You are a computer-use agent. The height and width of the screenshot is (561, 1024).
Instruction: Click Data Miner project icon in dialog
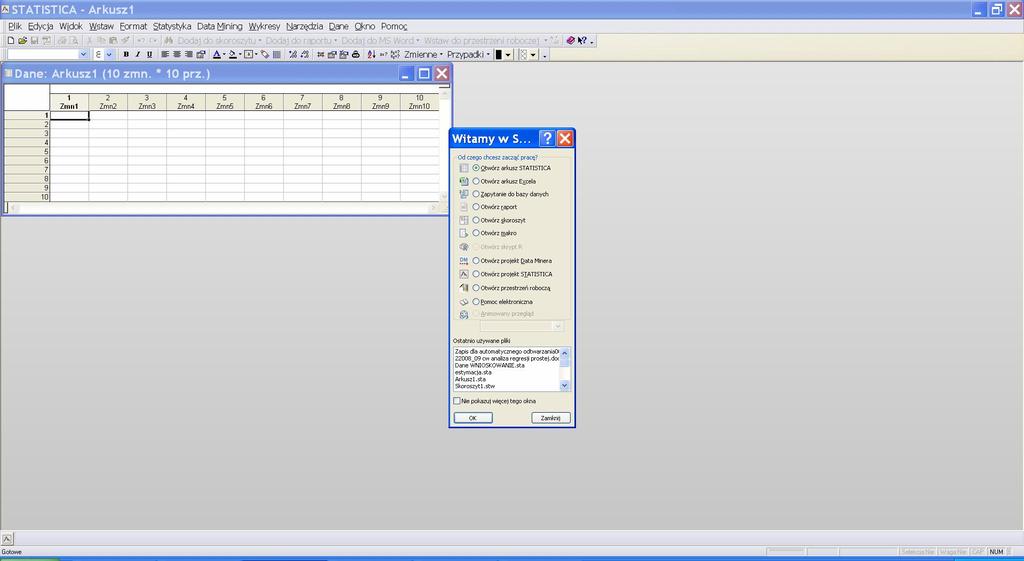pos(464,261)
